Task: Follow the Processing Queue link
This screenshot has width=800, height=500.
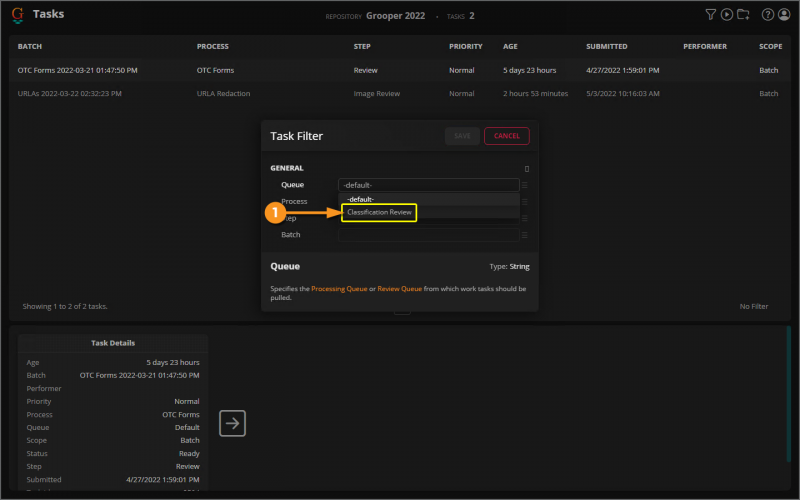Action: [x=340, y=288]
